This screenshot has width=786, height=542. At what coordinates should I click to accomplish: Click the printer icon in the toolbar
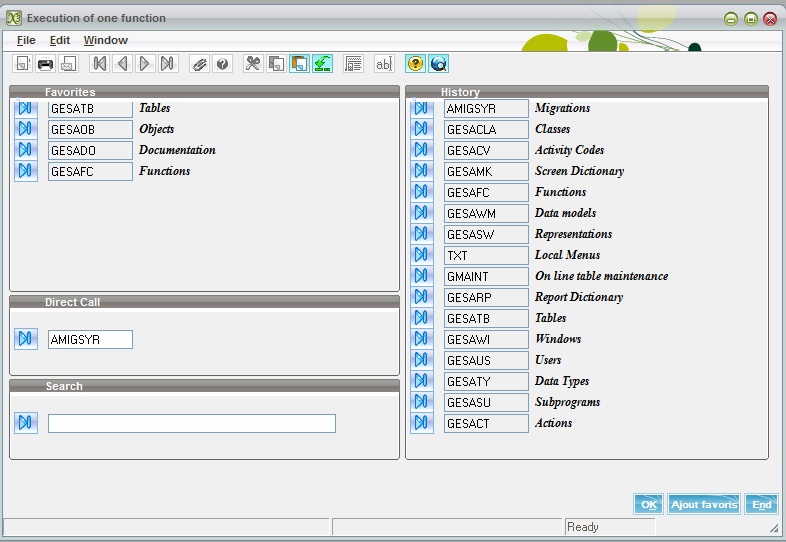tap(45, 64)
